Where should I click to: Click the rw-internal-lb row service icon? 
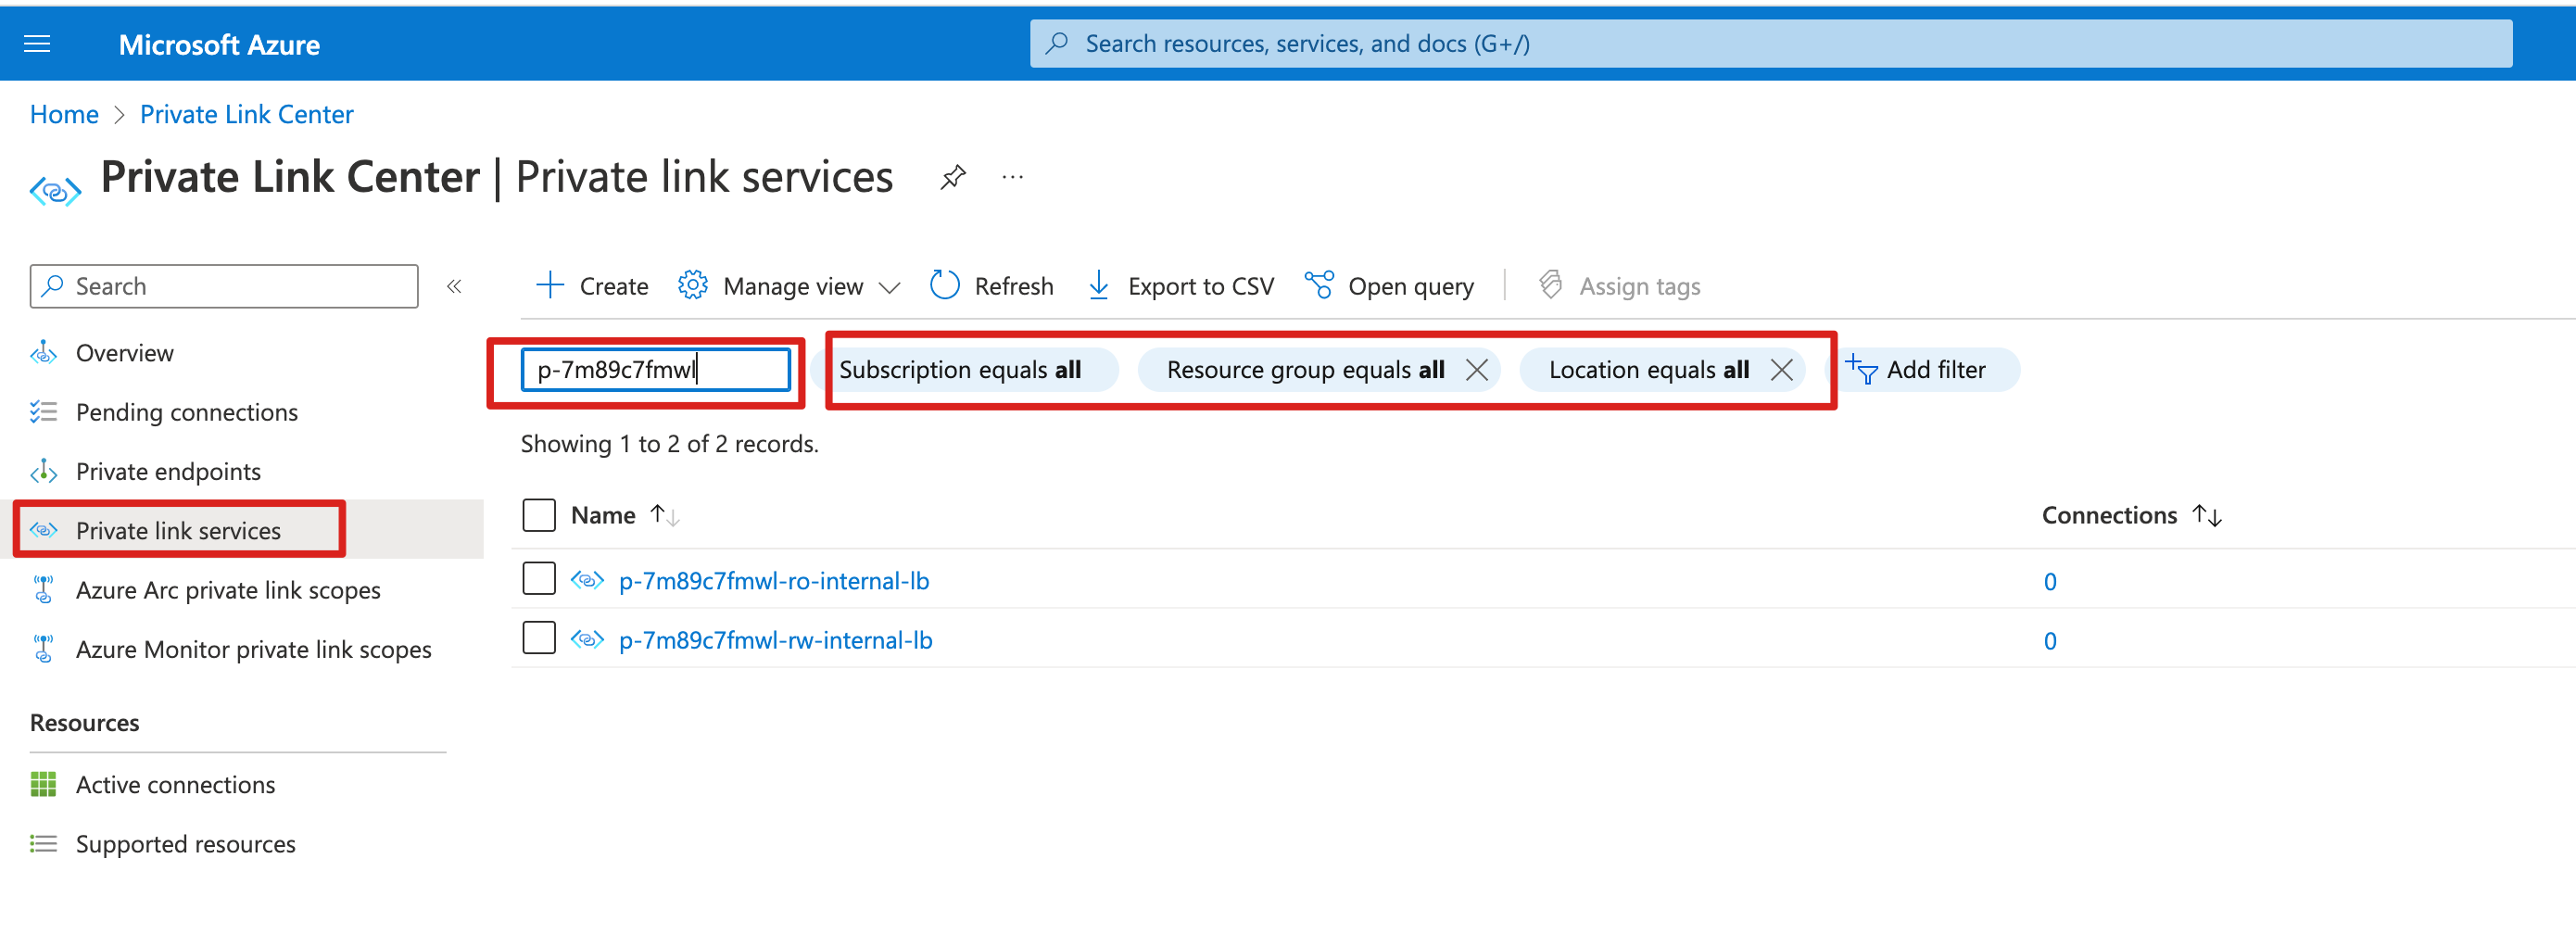click(587, 639)
